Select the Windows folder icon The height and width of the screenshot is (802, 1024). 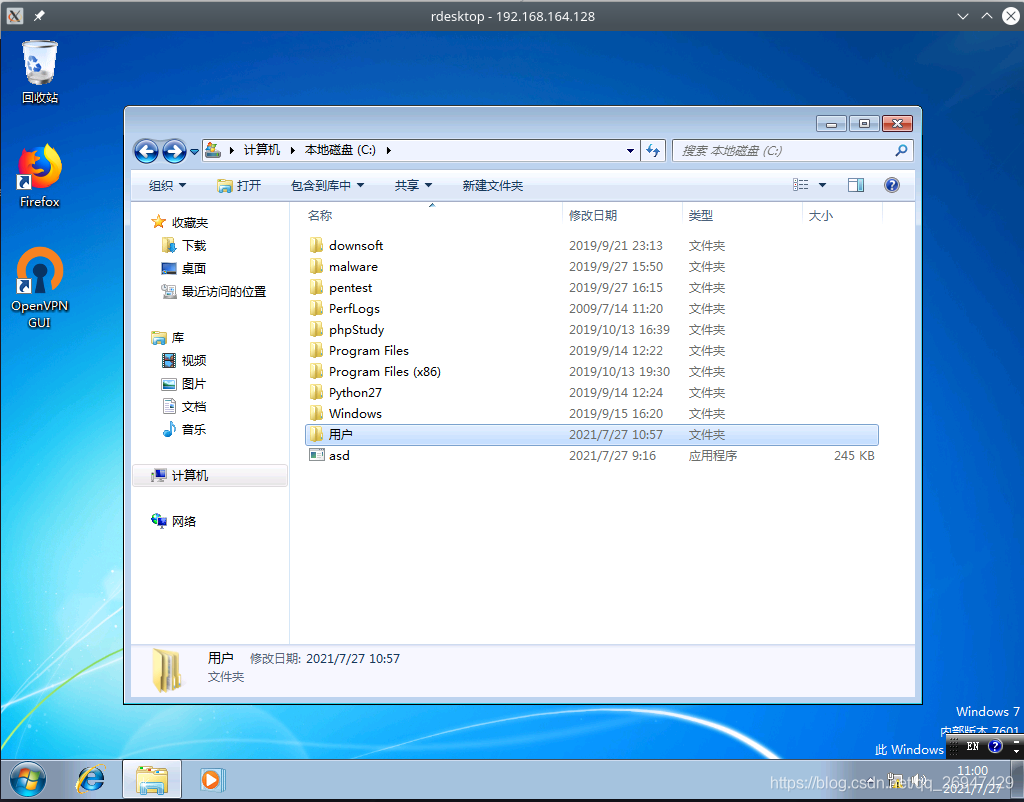click(317, 413)
